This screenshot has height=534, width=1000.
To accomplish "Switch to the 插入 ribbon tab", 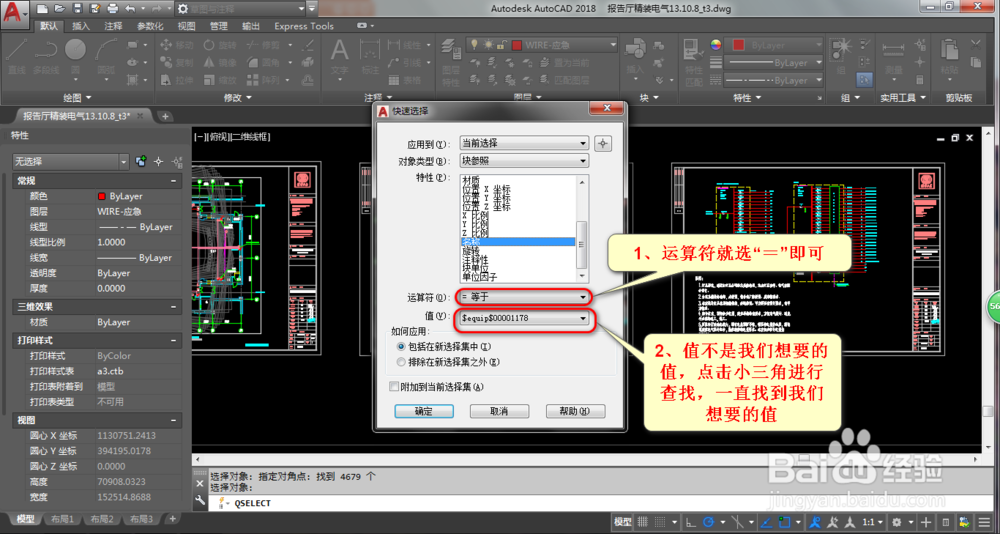I will (x=81, y=26).
